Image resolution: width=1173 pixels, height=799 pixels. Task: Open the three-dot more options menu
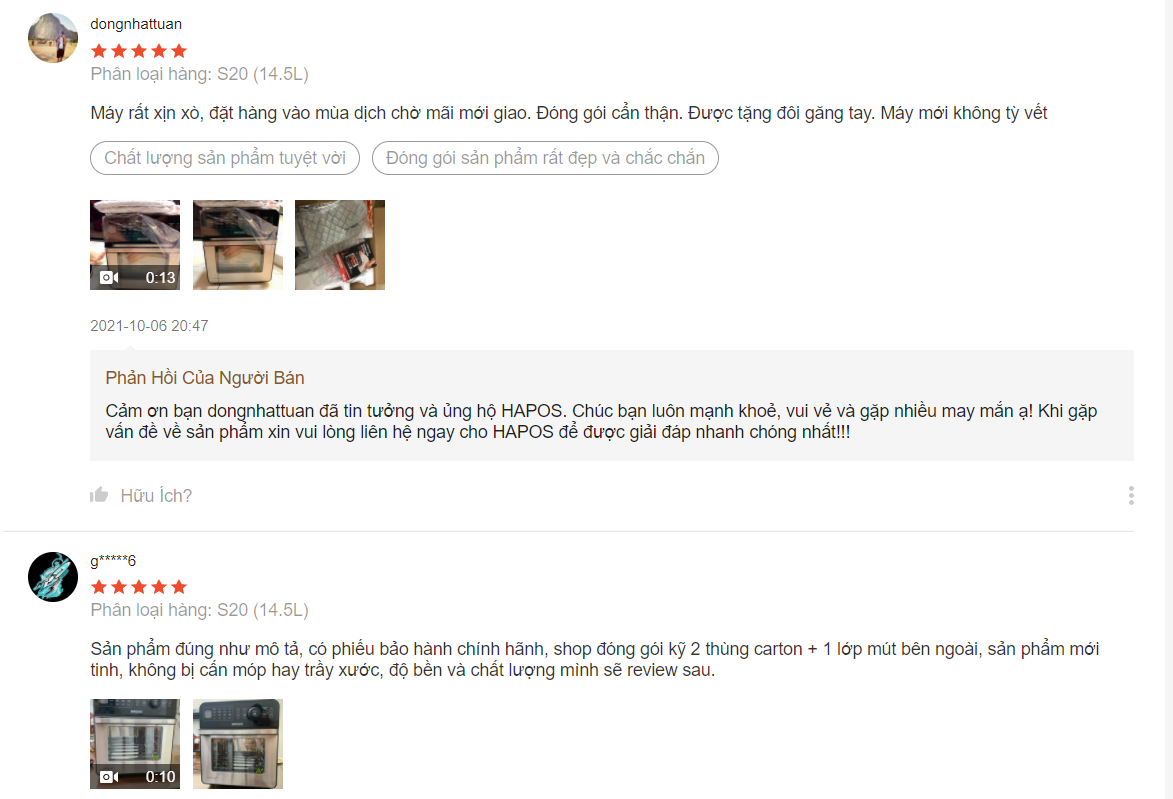click(x=1130, y=495)
